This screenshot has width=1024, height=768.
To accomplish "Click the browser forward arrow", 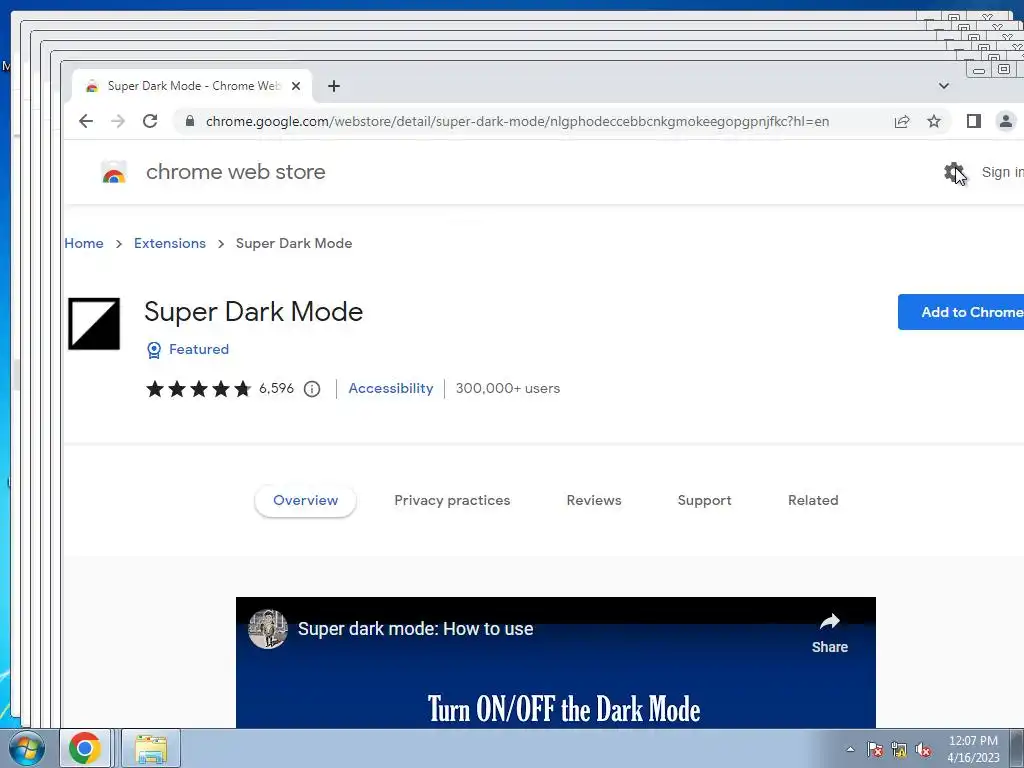I will [x=118, y=121].
